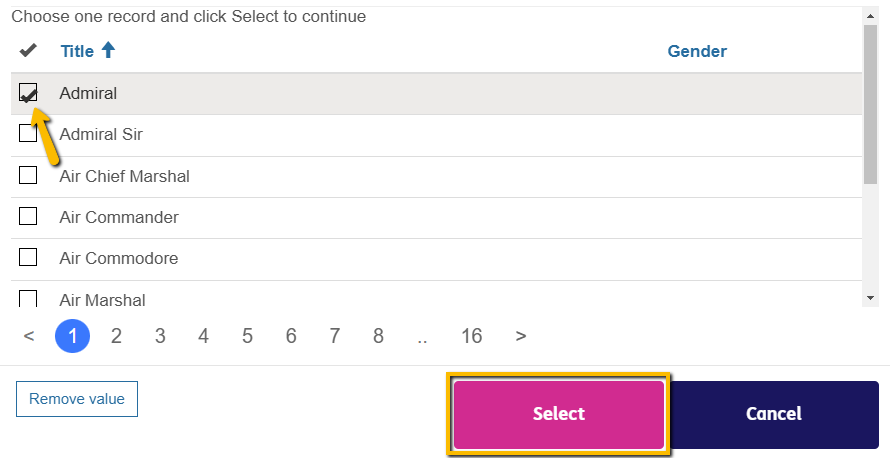Jump to page 2
The width and height of the screenshot is (890, 458).
pos(116,336)
